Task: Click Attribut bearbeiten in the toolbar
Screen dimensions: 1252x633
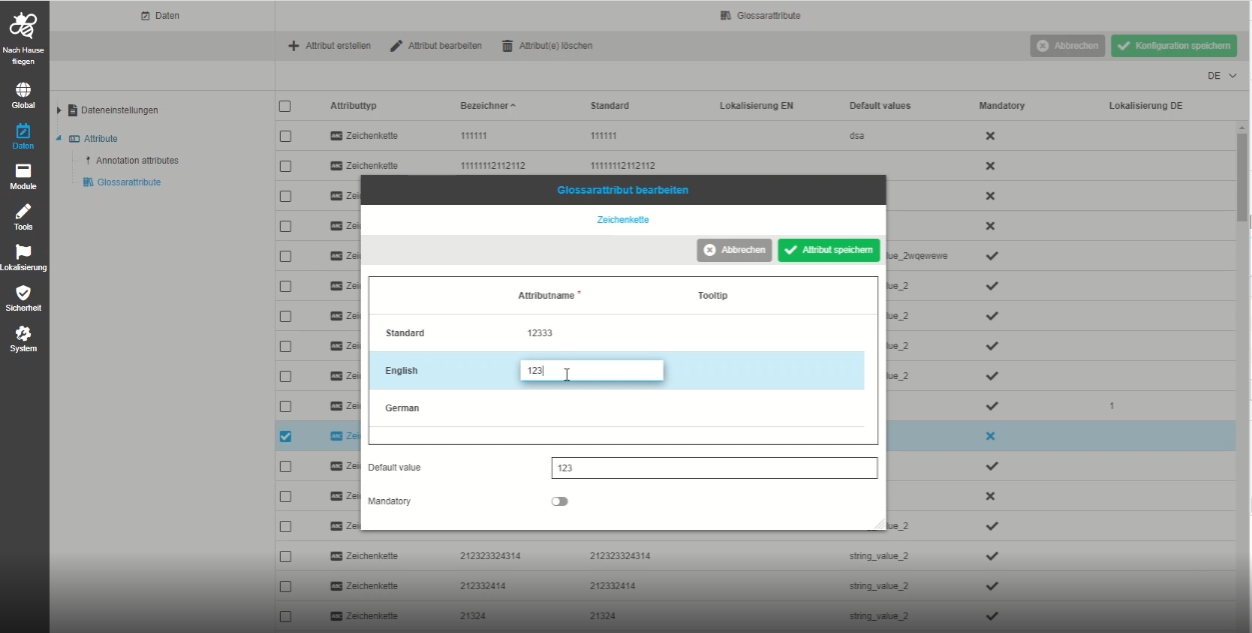Action: click(x=436, y=46)
